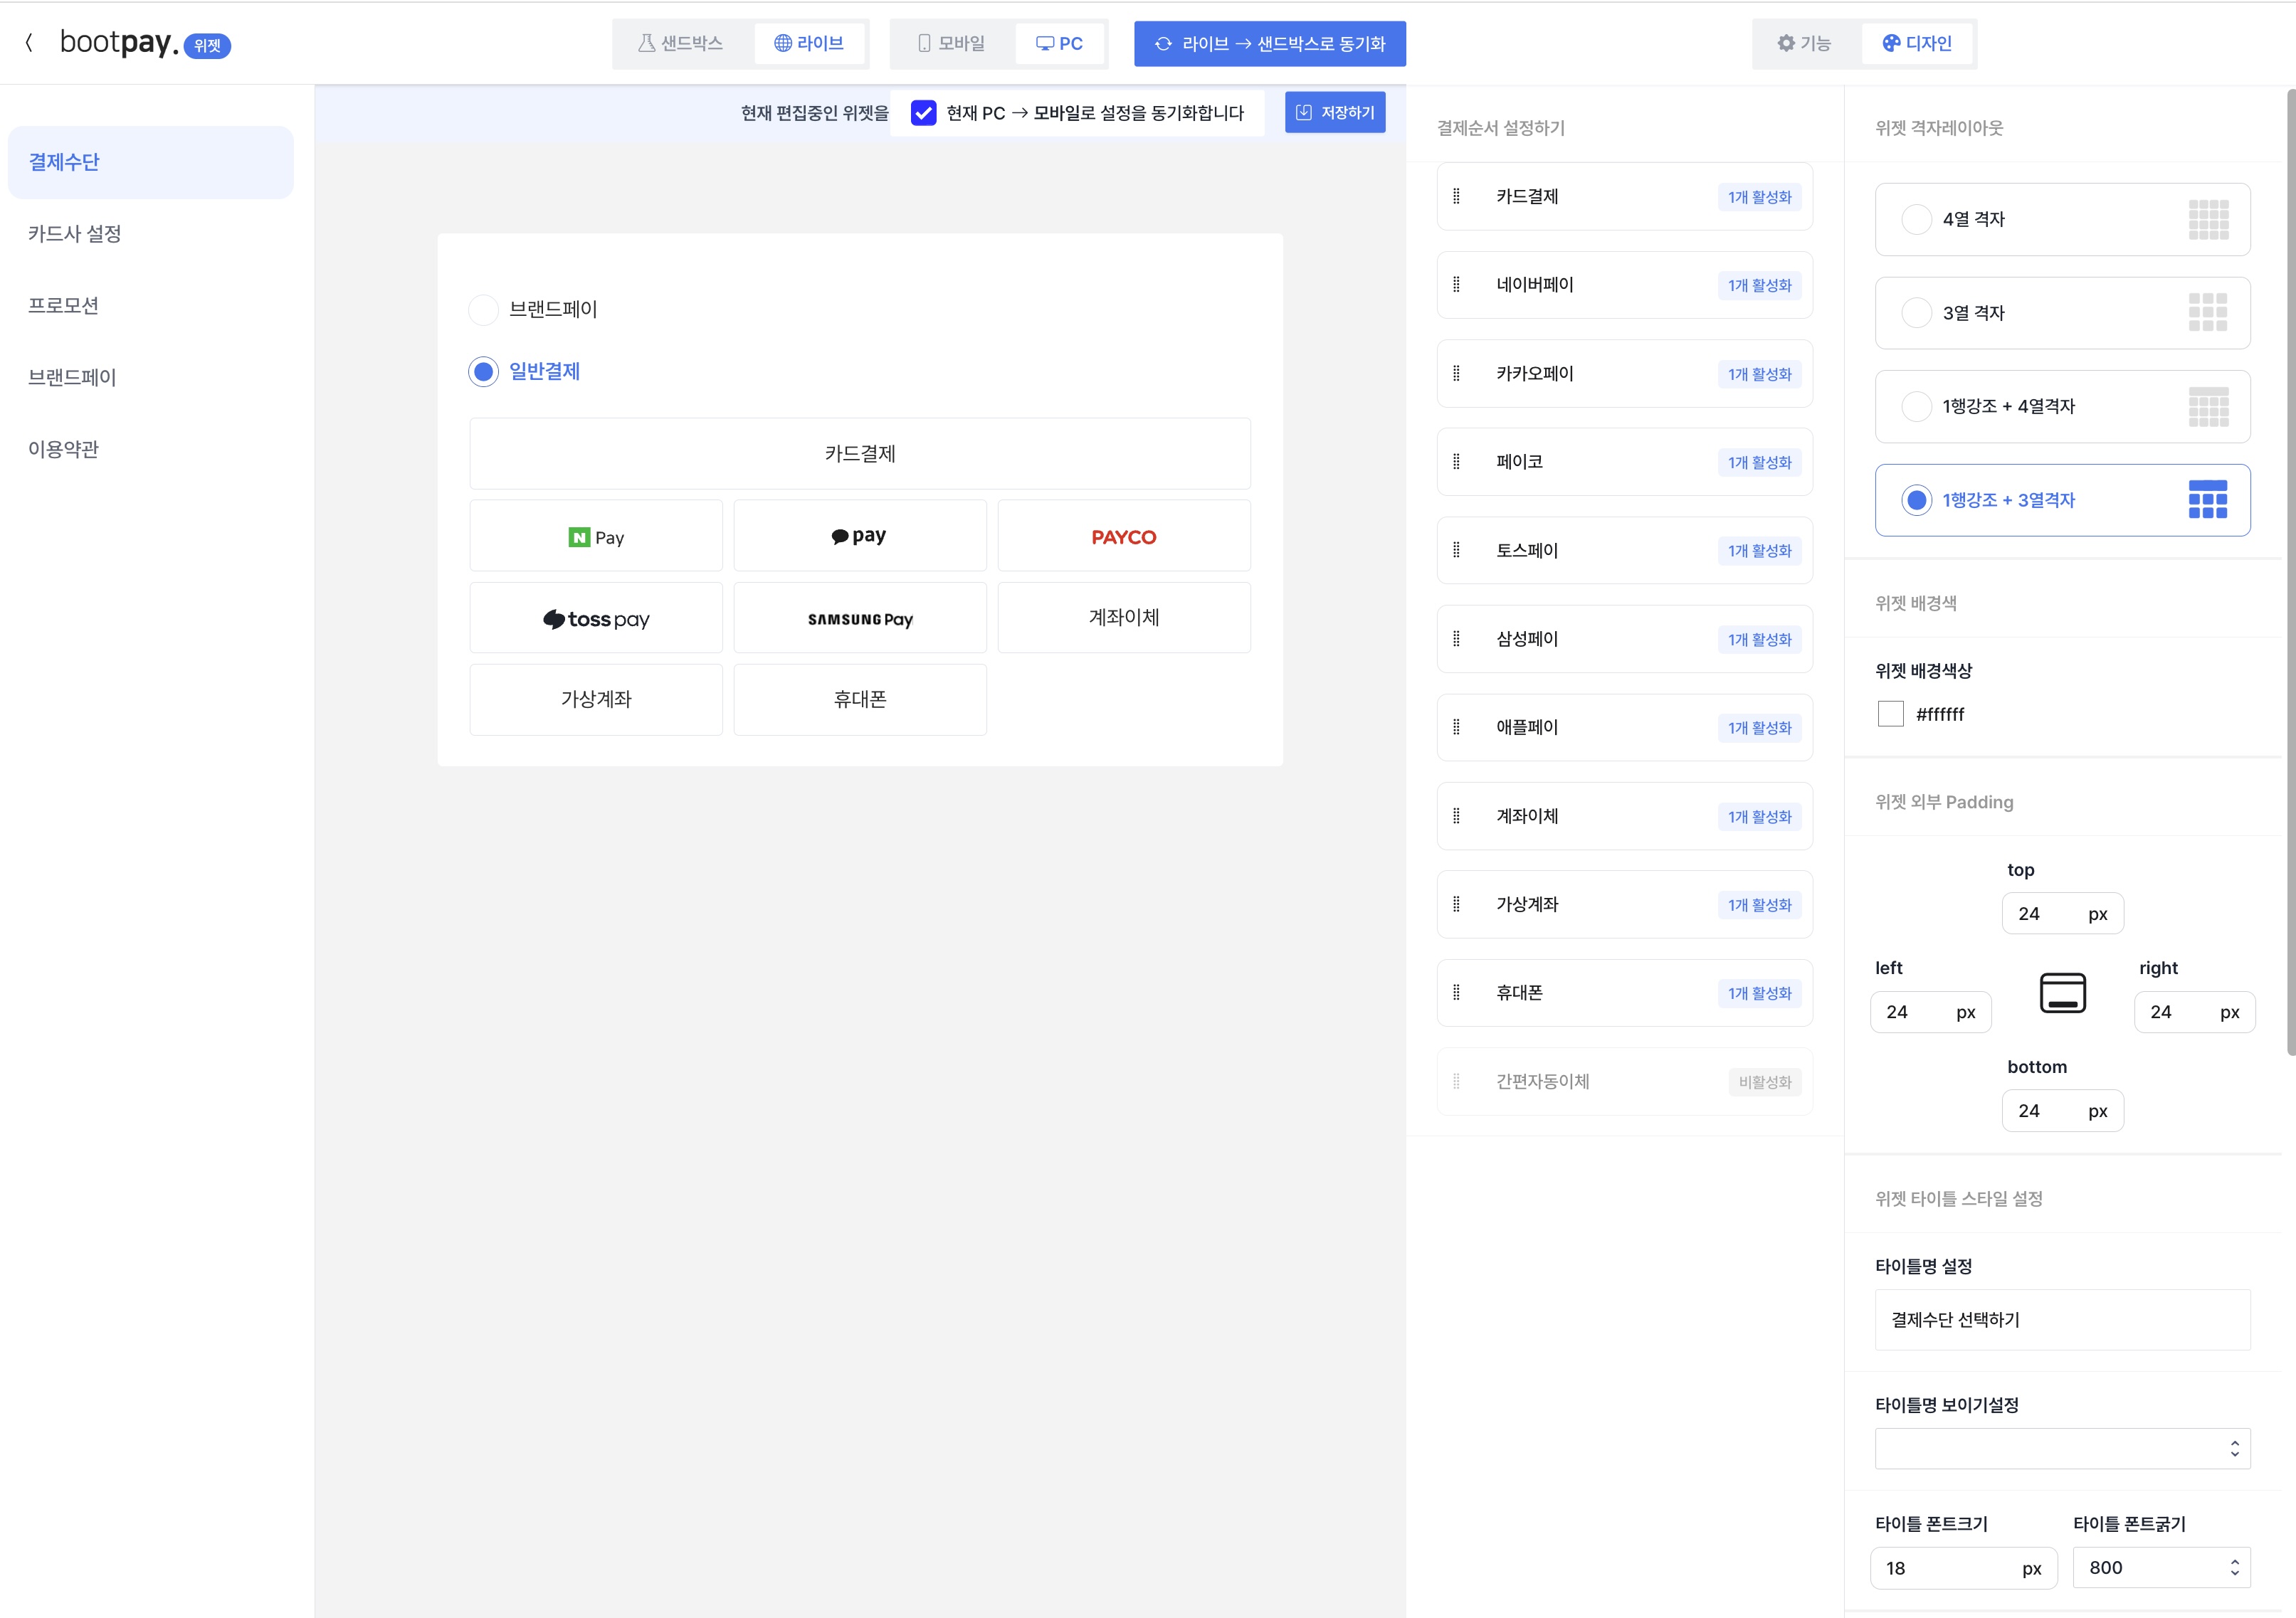Click the Naver Pay logo tile
2296x1618 pixels.
point(596,537)
